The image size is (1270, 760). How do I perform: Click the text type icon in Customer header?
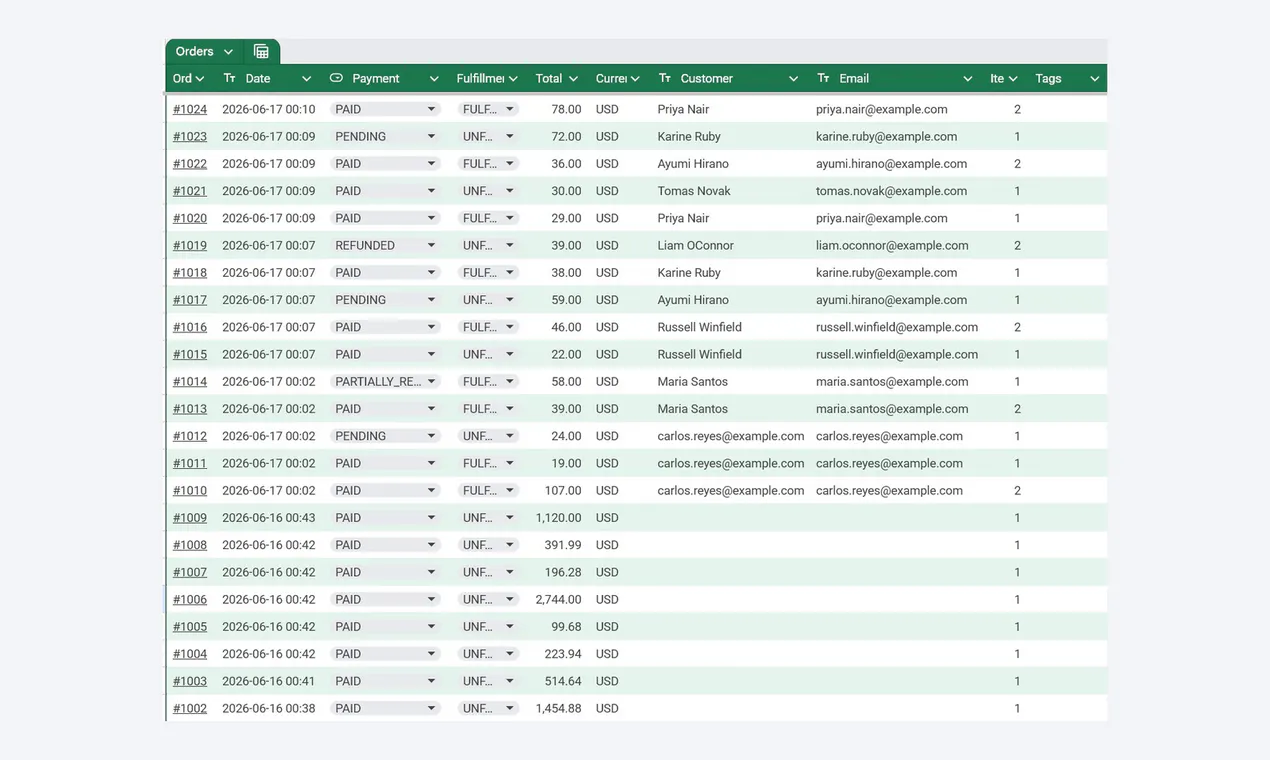click(x=665, y=78)
